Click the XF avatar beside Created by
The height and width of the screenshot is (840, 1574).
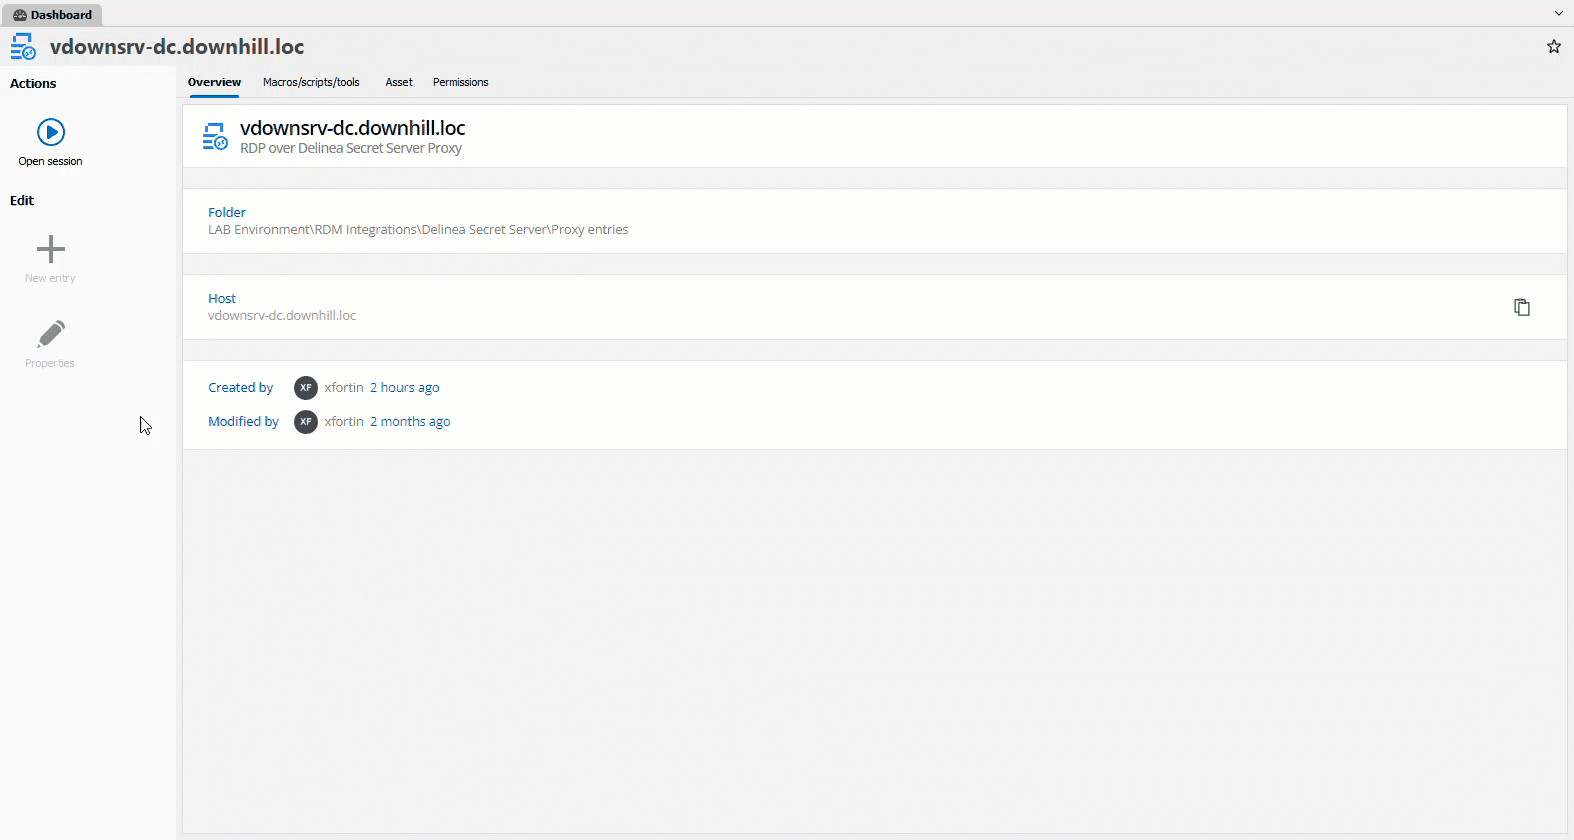(306, 388)
